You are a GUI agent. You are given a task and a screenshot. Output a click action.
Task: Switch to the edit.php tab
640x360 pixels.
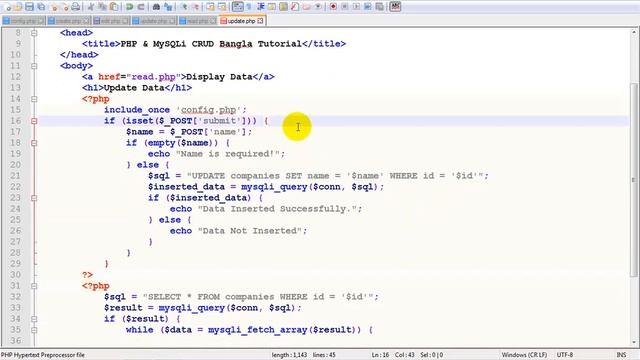pos(111,21)
